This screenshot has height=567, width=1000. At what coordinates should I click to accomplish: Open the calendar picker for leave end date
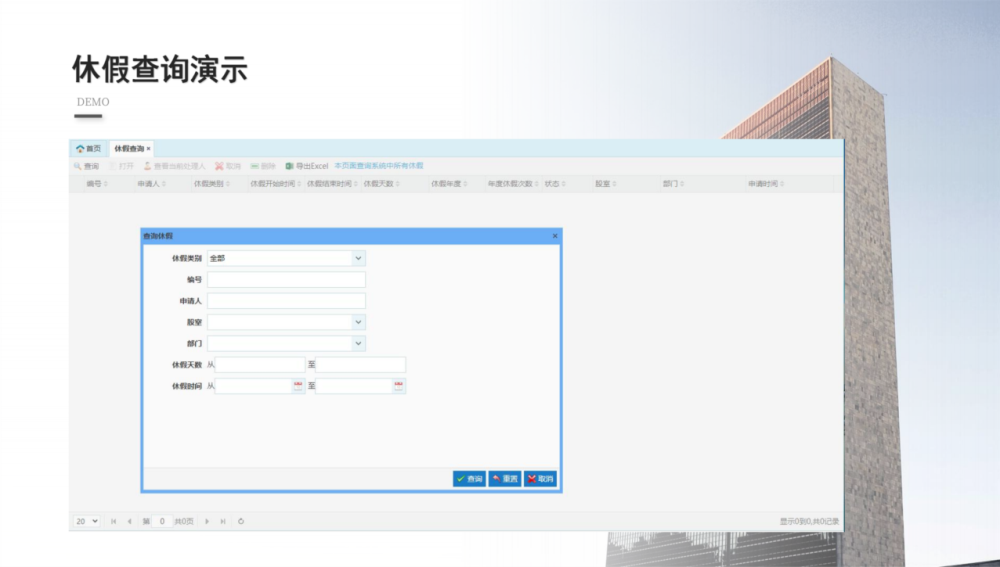click(398, 386)
